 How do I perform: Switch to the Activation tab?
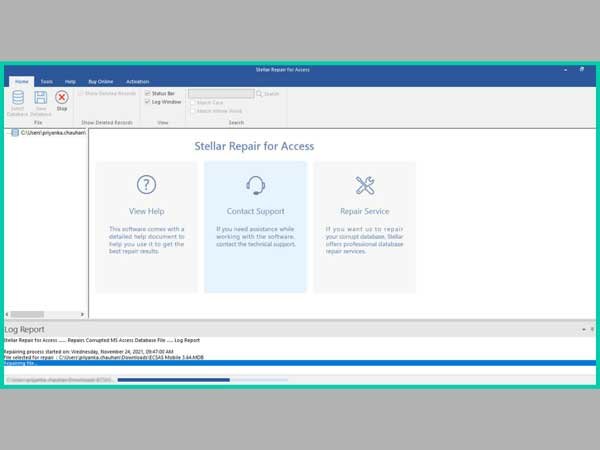coord(137,82)
